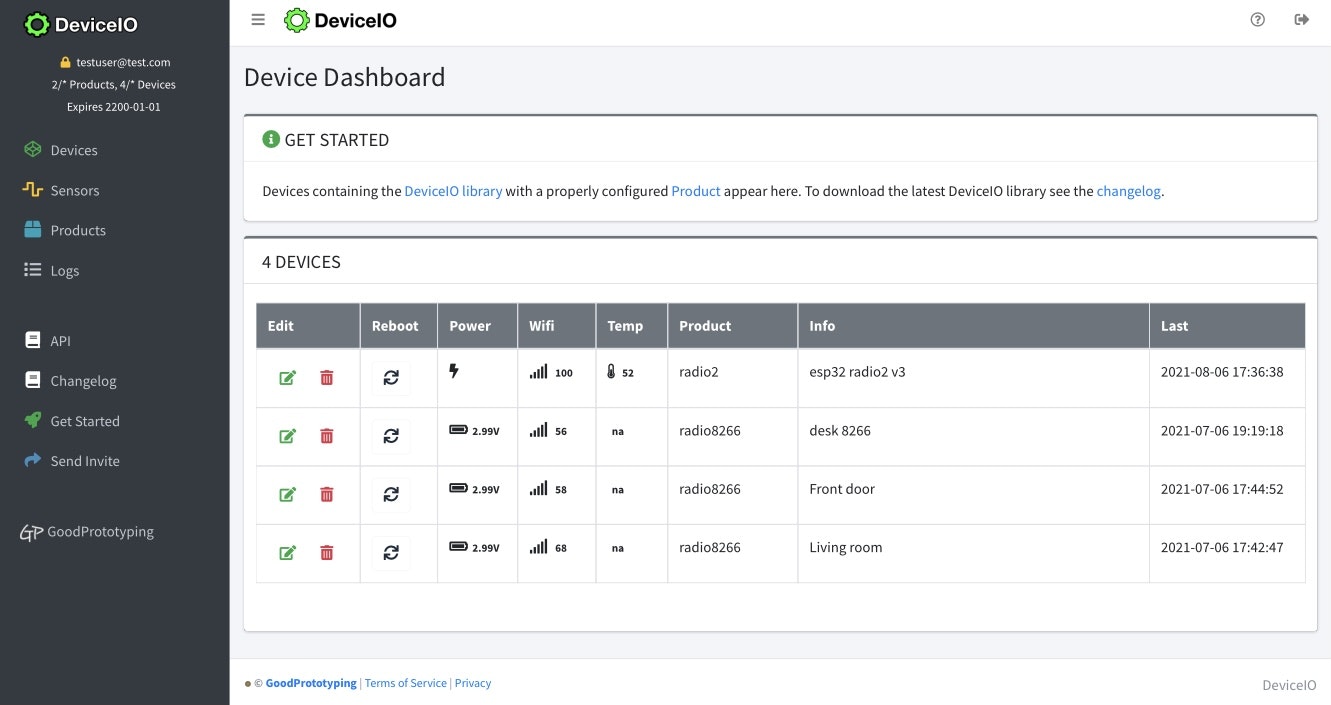Open the help question mark icon

1257,19
